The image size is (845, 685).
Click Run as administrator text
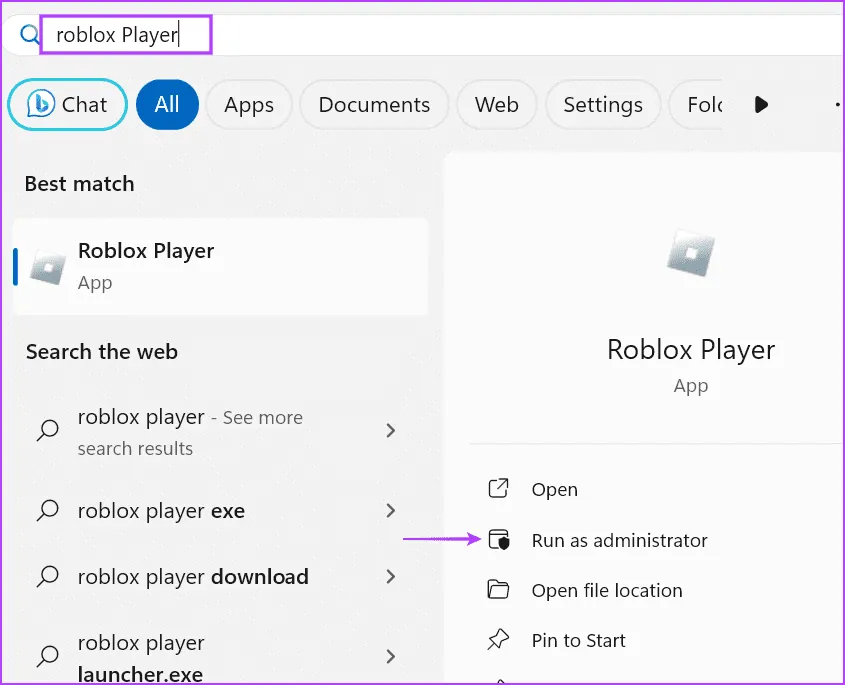coord(619,541)
